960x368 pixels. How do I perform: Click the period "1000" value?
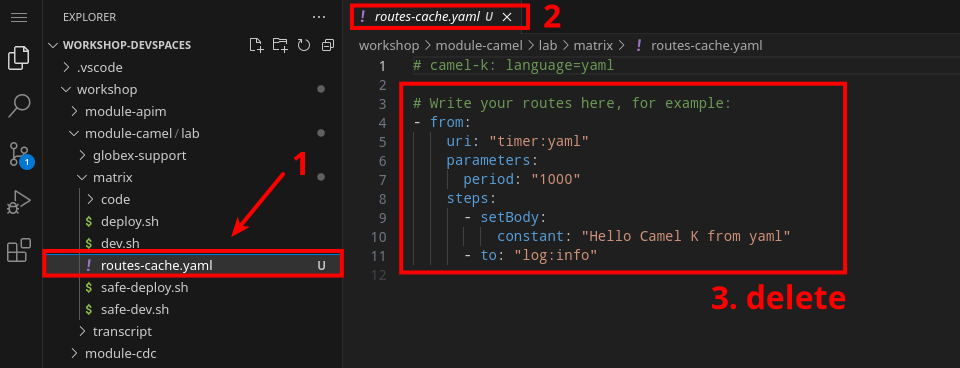coord(555,179)
